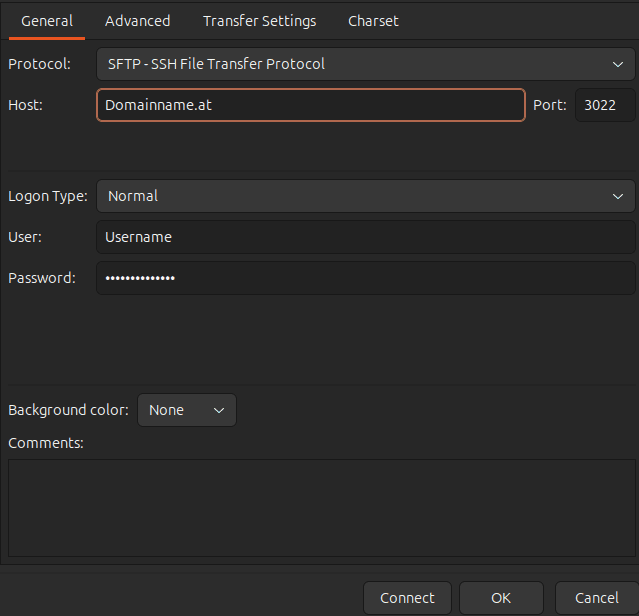Dismiss the dialog with the Cancel button
Viewport: 639px width, 616px height.
coord(596,598)
